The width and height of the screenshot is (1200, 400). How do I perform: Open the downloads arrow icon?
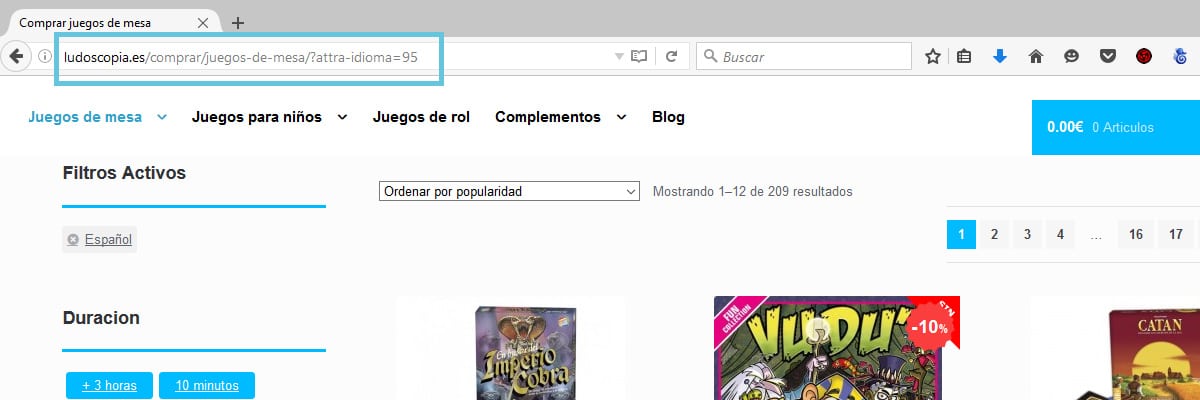pyautogui.click(x=999, y=57)
